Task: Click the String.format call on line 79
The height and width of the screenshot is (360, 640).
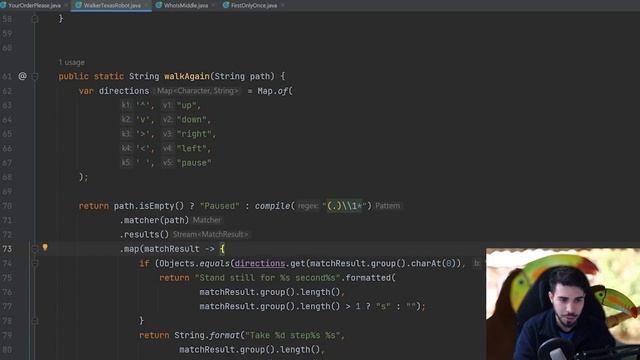Action: coord(207,336)
